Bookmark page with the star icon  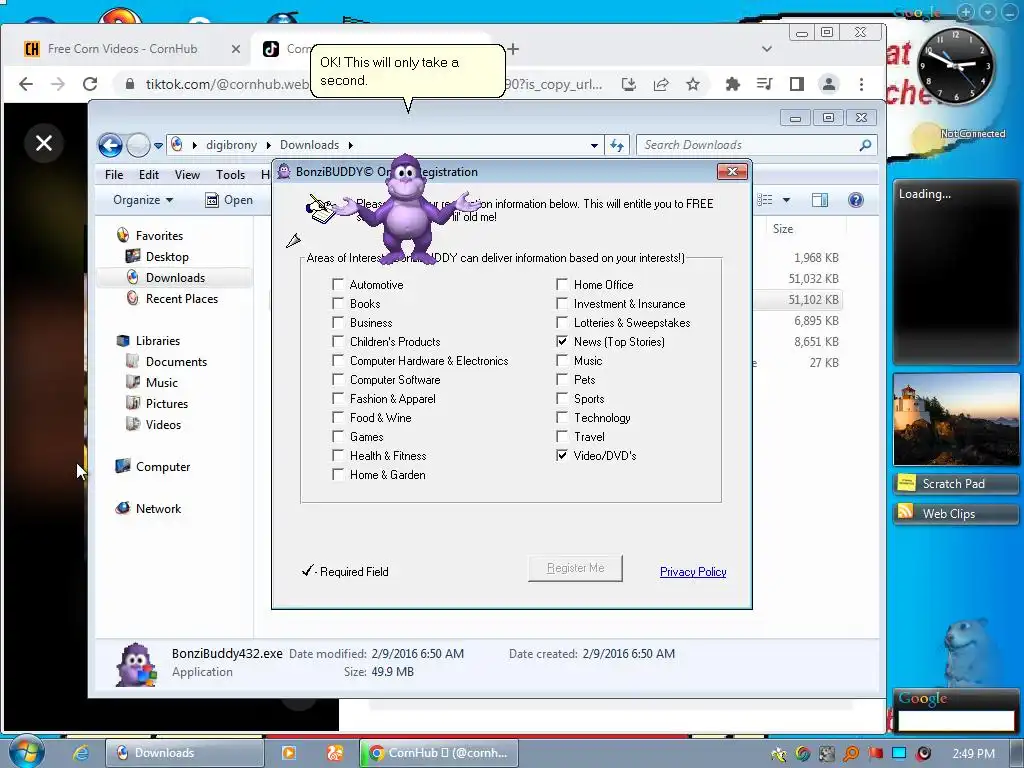click(x=693, y=84)
